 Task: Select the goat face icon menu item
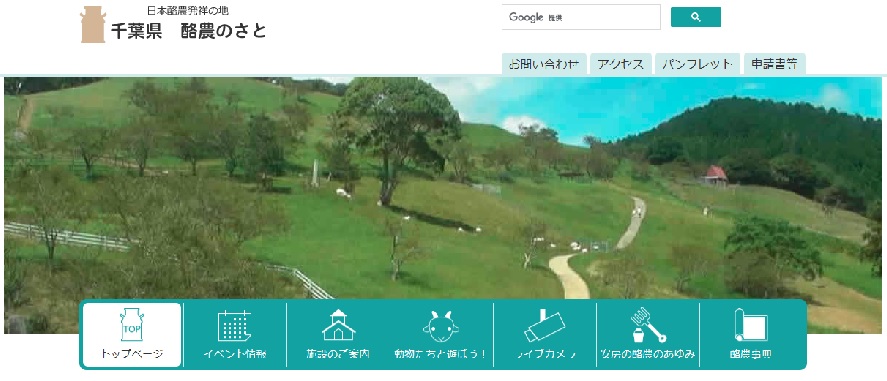[x=441, y=335]
